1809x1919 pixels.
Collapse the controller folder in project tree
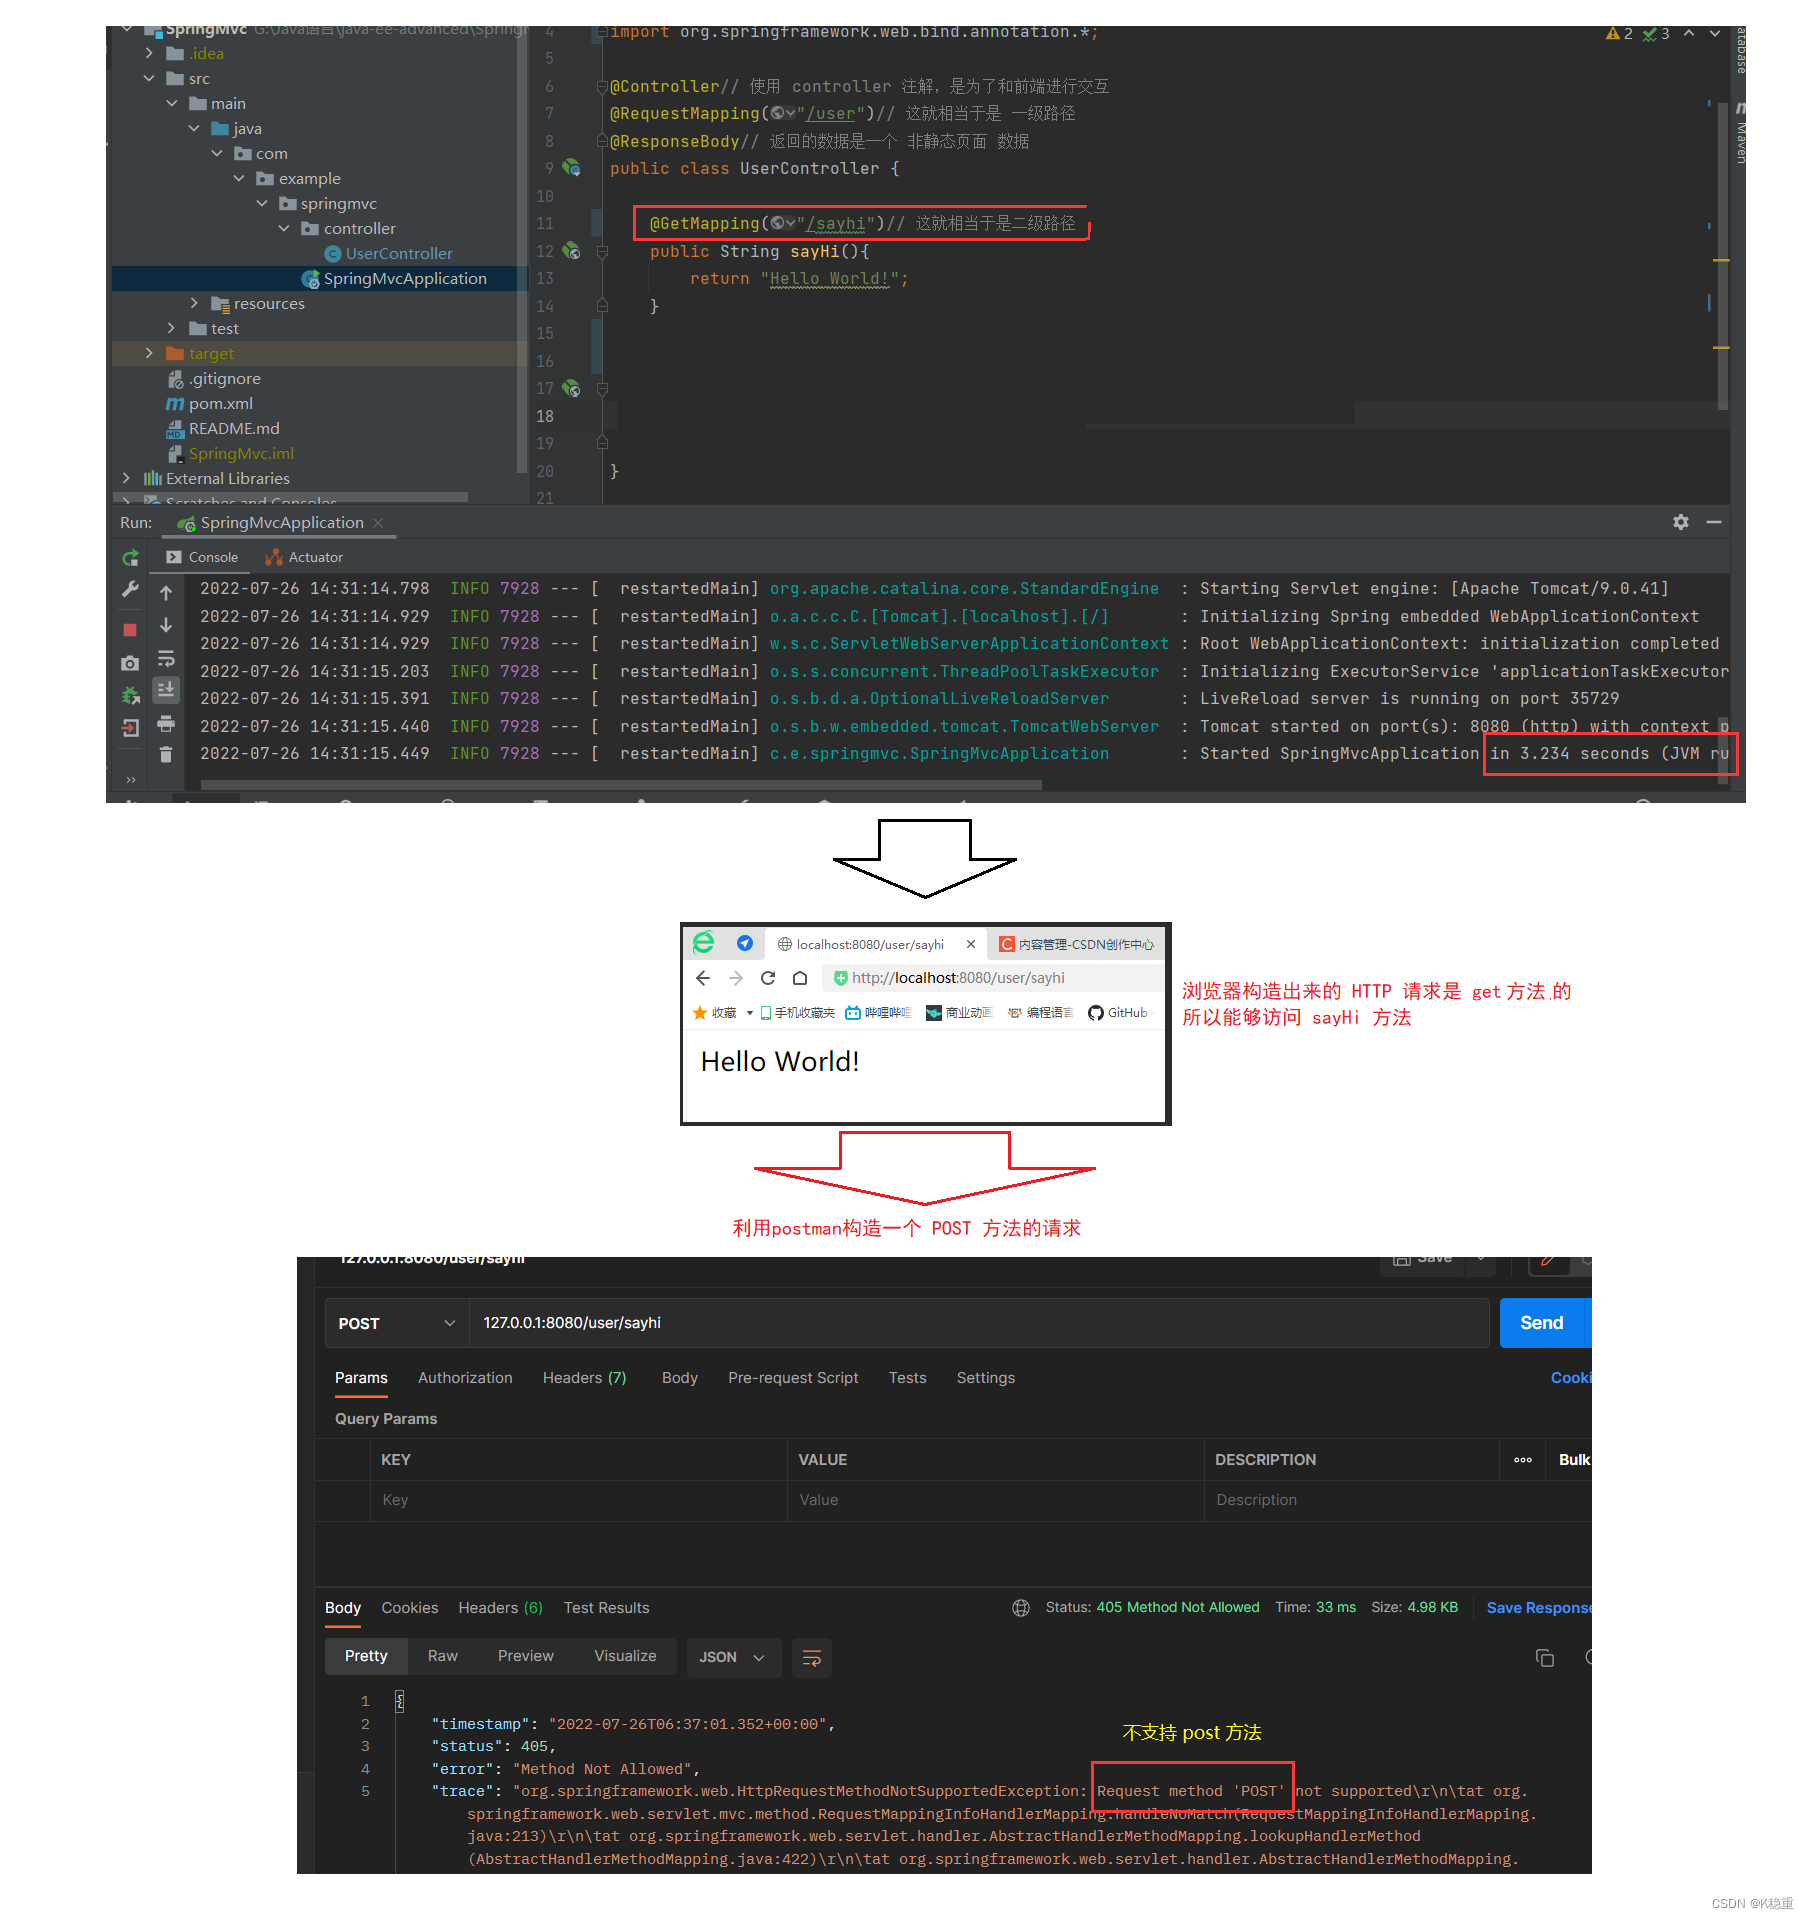285,228
